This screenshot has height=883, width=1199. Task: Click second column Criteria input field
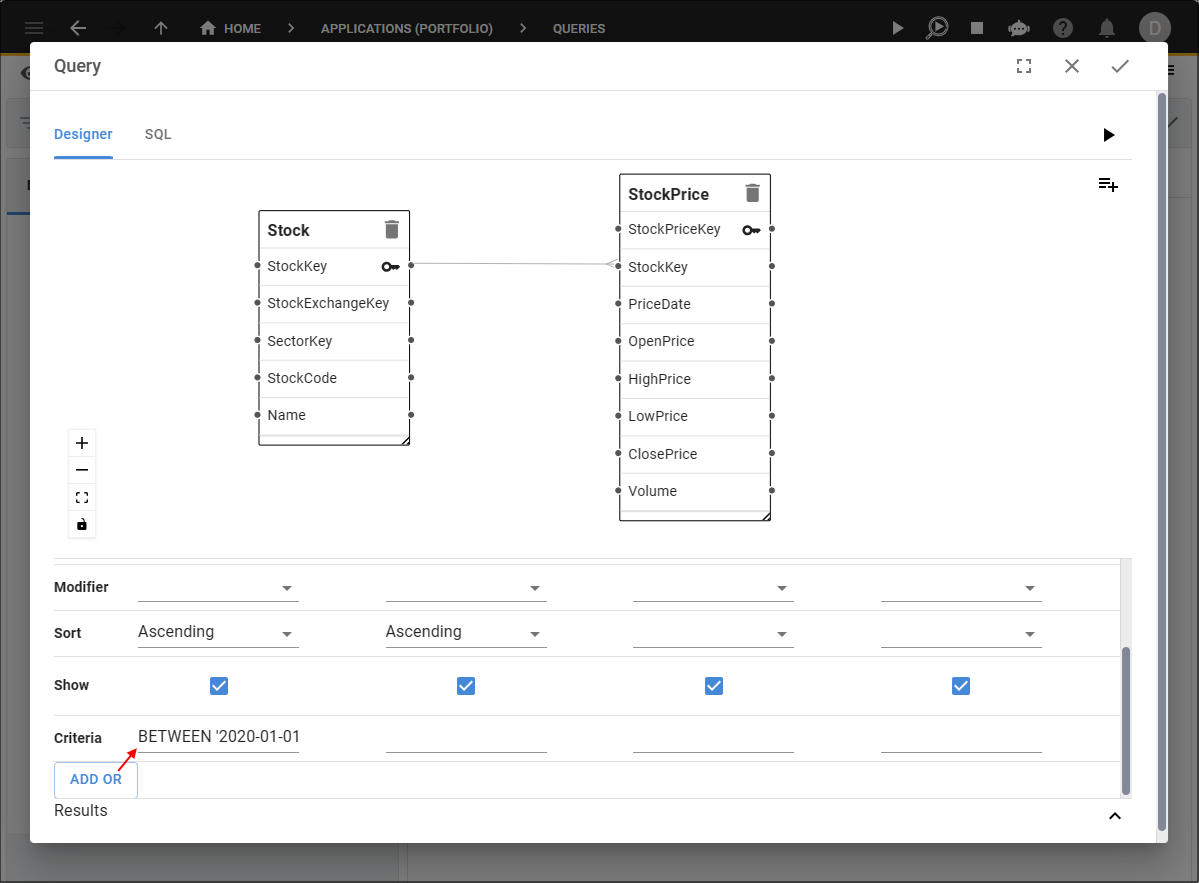pos(466,737)
